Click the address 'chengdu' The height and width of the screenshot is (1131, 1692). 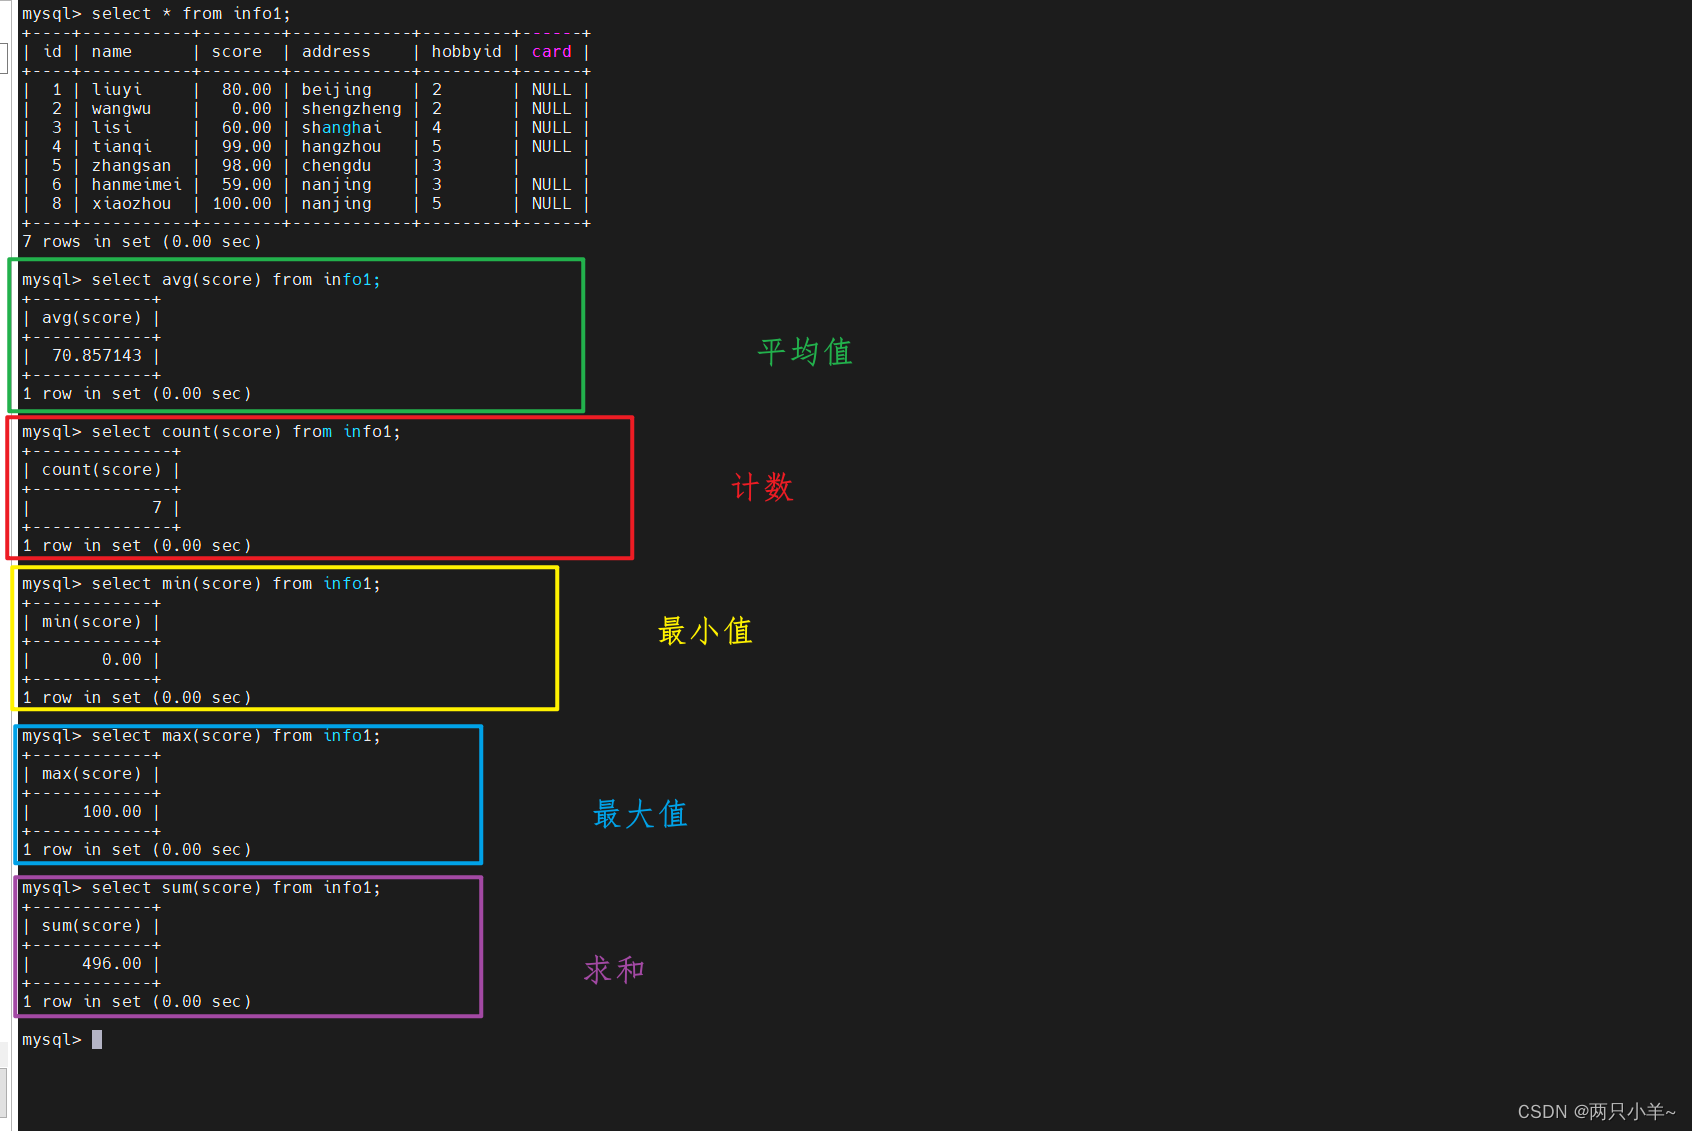point(336,166)
